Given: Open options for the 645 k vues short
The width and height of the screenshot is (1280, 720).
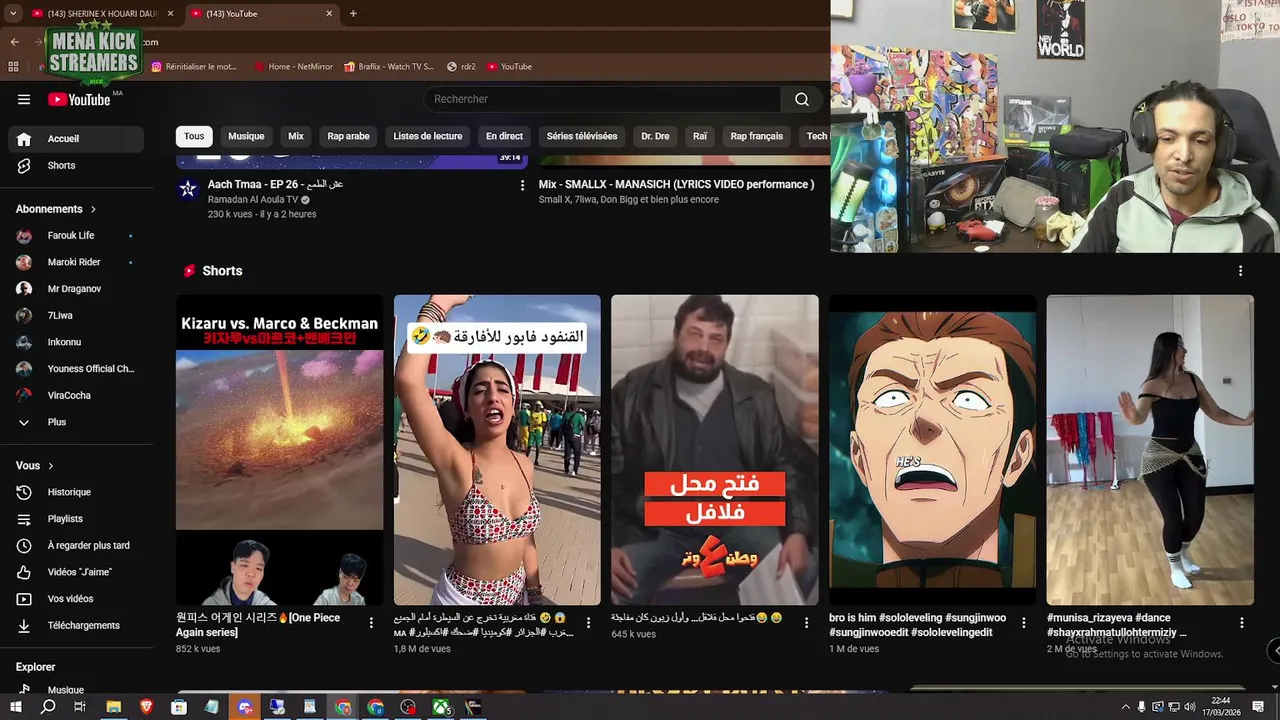Looking at the screenshot, I should 806,622.
